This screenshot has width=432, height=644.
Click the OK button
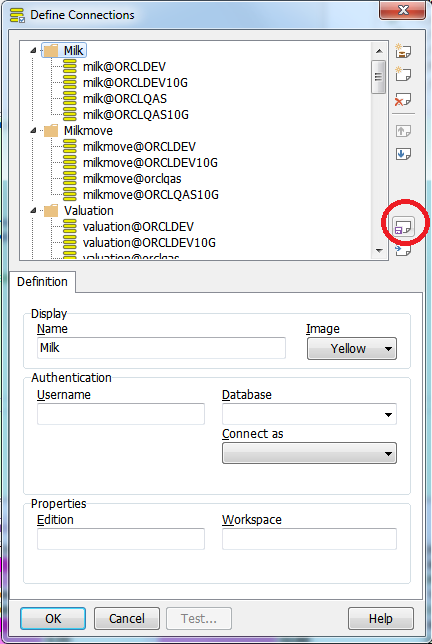(x=53, y=619)
